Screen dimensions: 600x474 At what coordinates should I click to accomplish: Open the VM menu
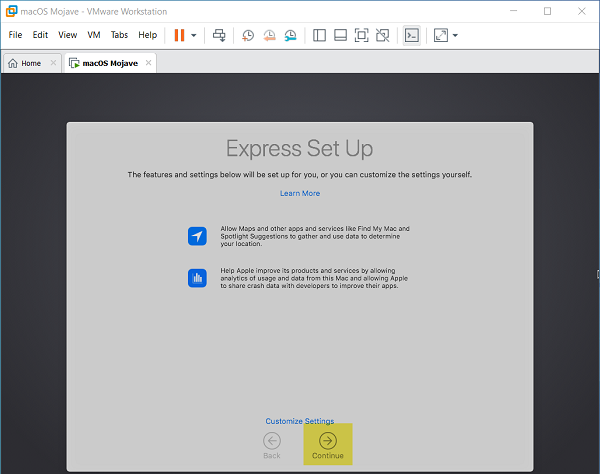pyautogui.click(x=94, y=35)
